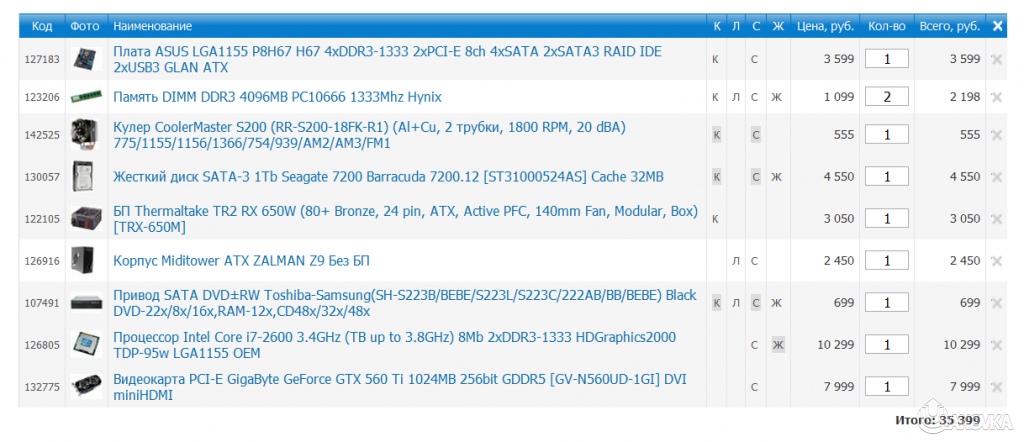Open the БП Thermaltake TR2 RX 650W link

(x=406, y=219)
